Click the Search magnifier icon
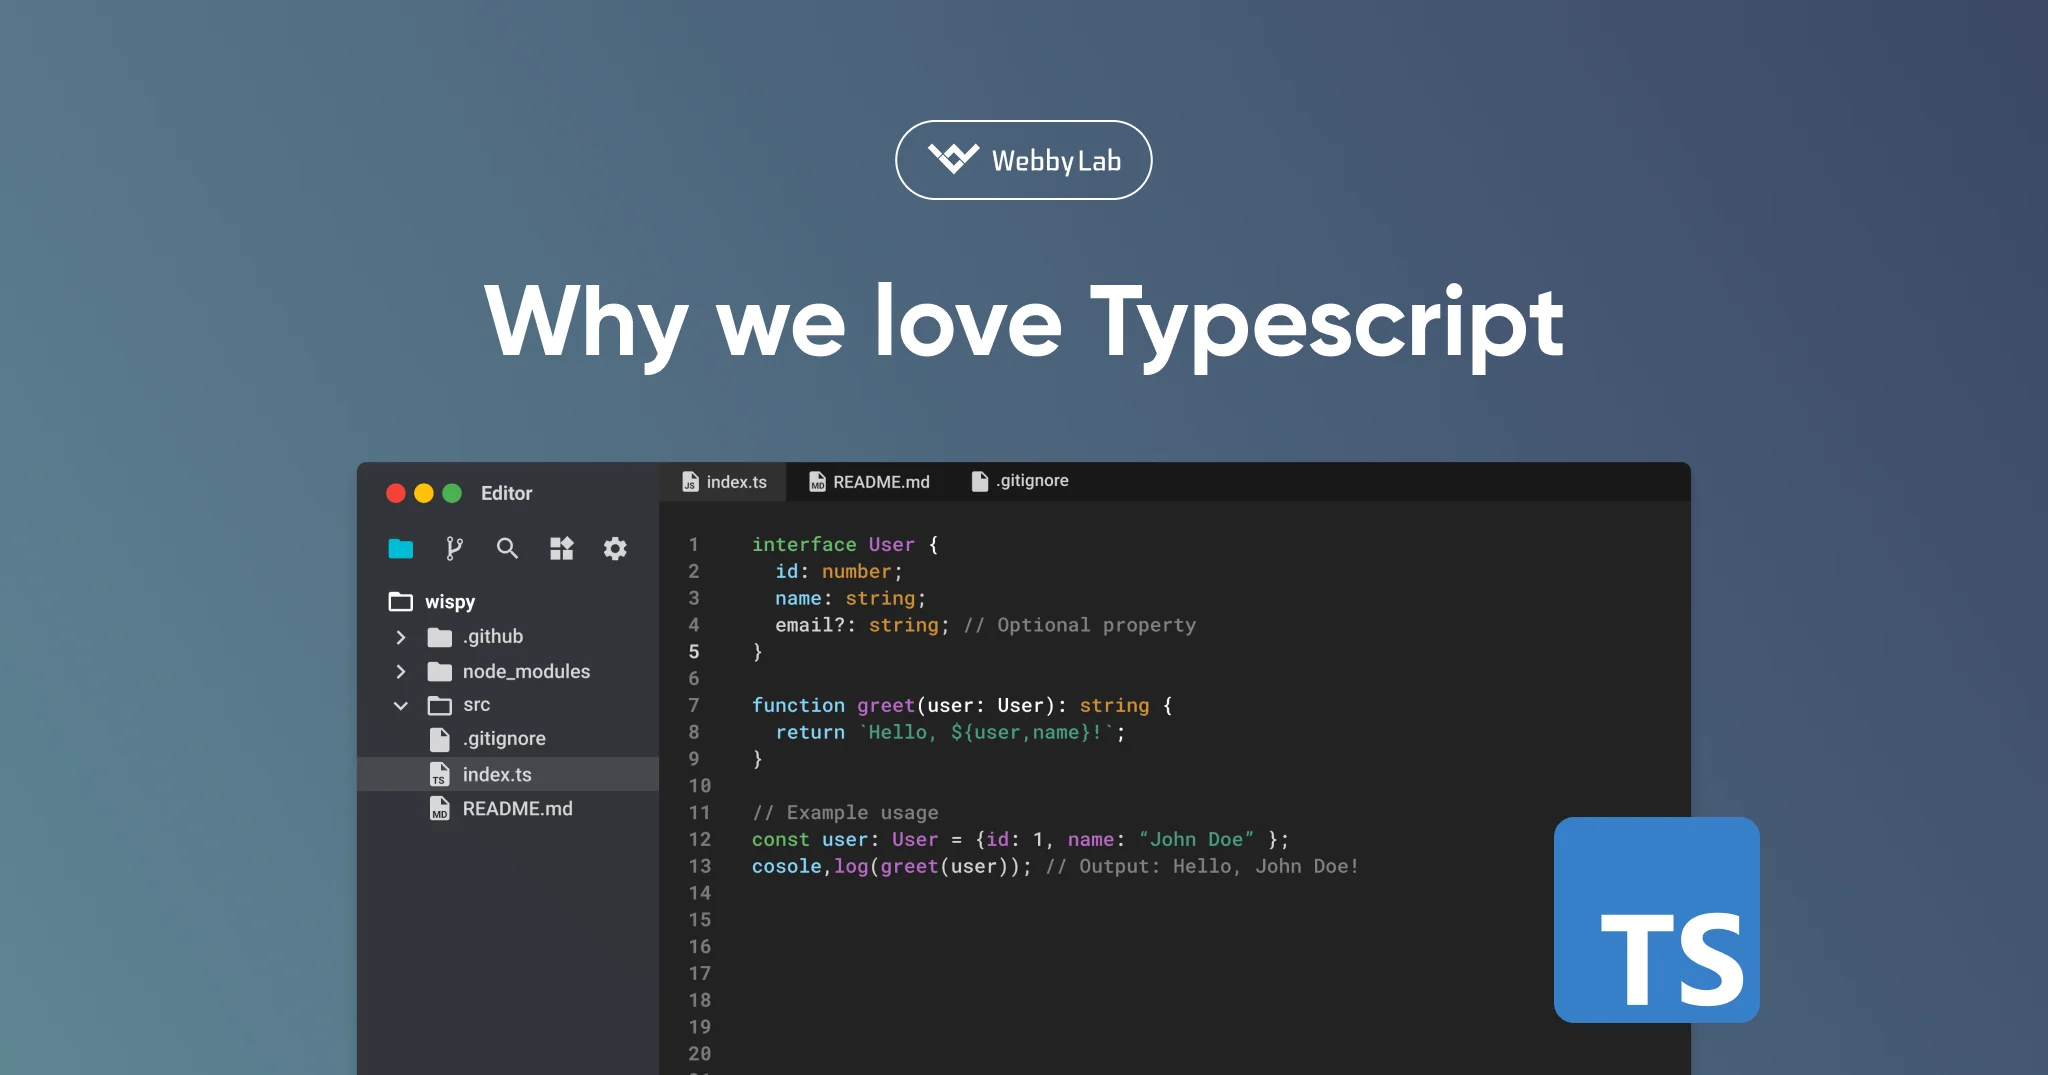 click(x=507, y=548)
